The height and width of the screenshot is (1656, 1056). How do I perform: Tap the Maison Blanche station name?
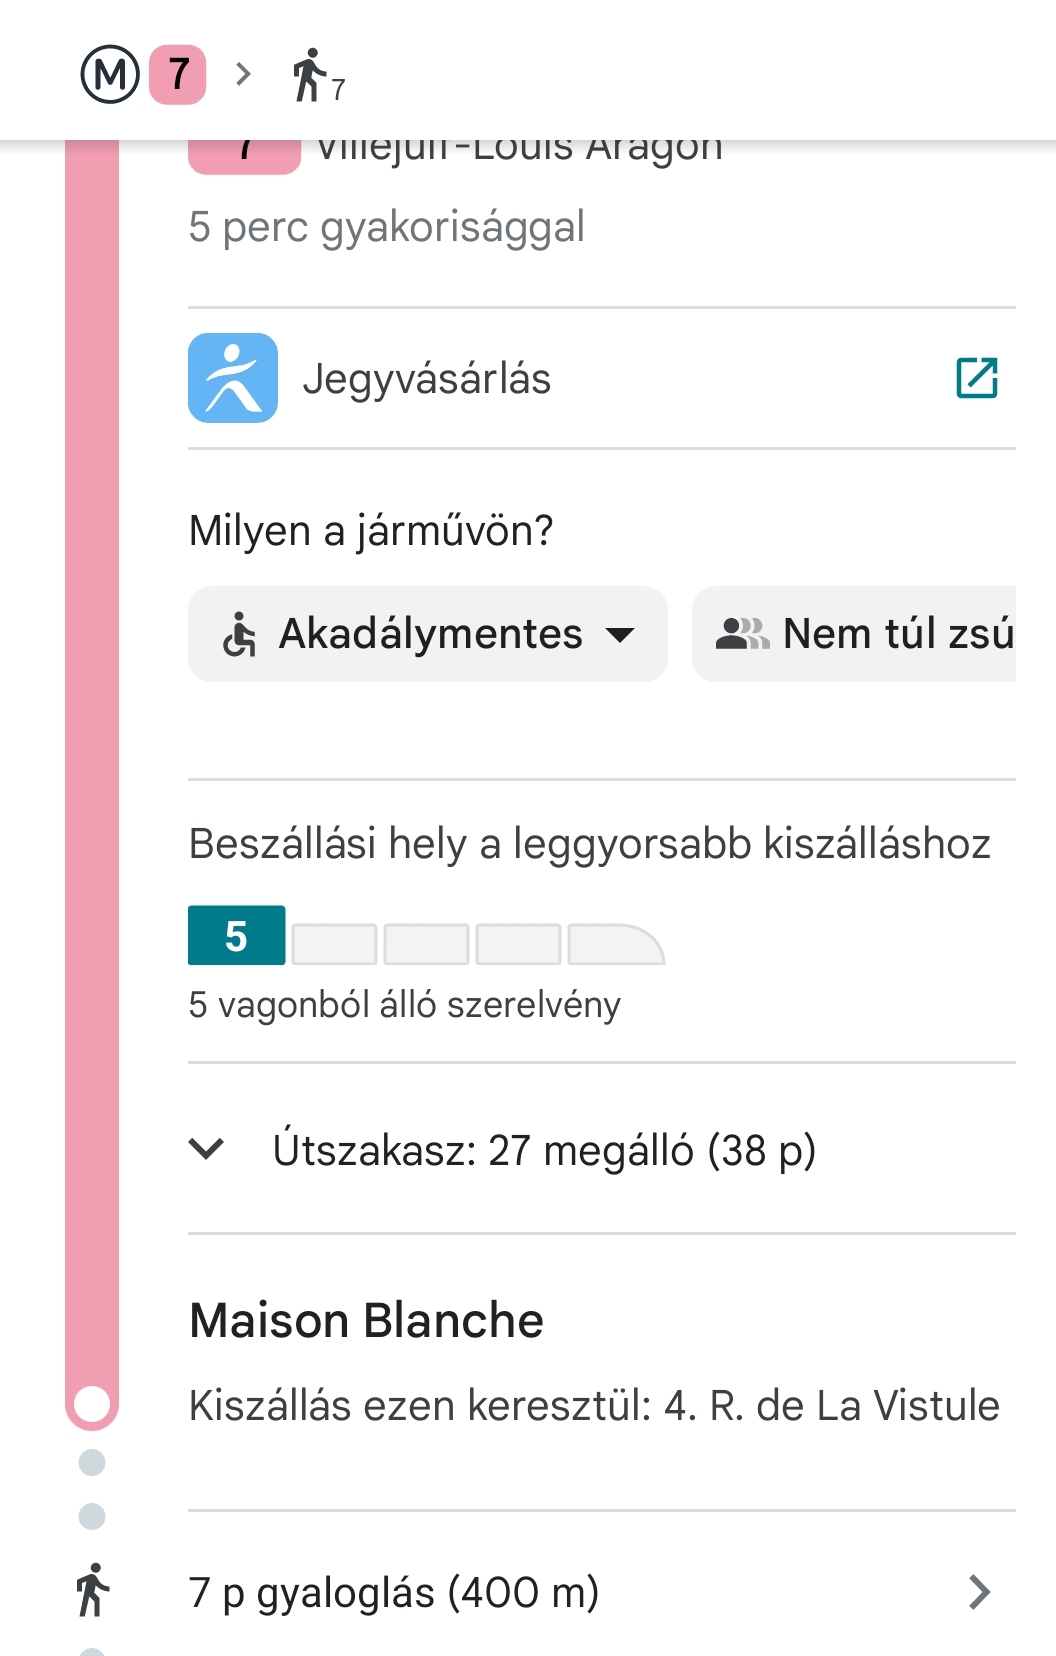click(x=367, y=1320)
